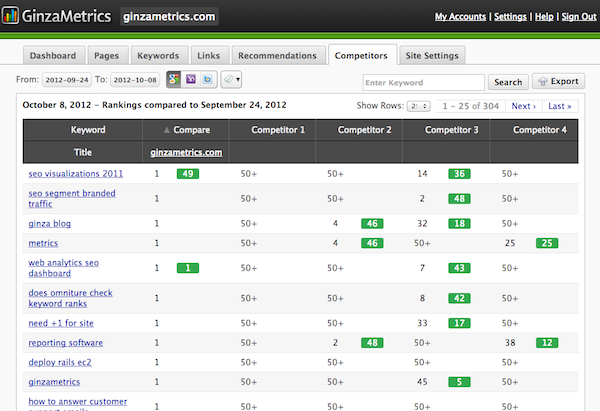Switch to the Dashboard tab

pyautogui.click(x=53, y=55)
